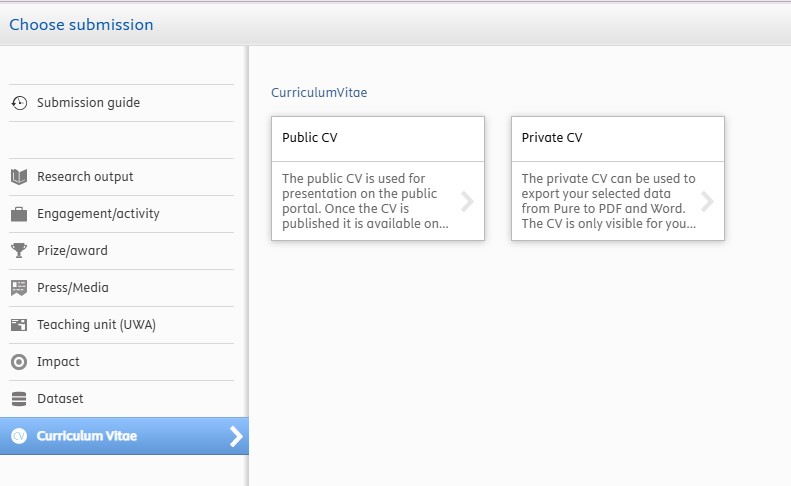
Task: Choose the Public CV card title
Action: coord(310,138)
